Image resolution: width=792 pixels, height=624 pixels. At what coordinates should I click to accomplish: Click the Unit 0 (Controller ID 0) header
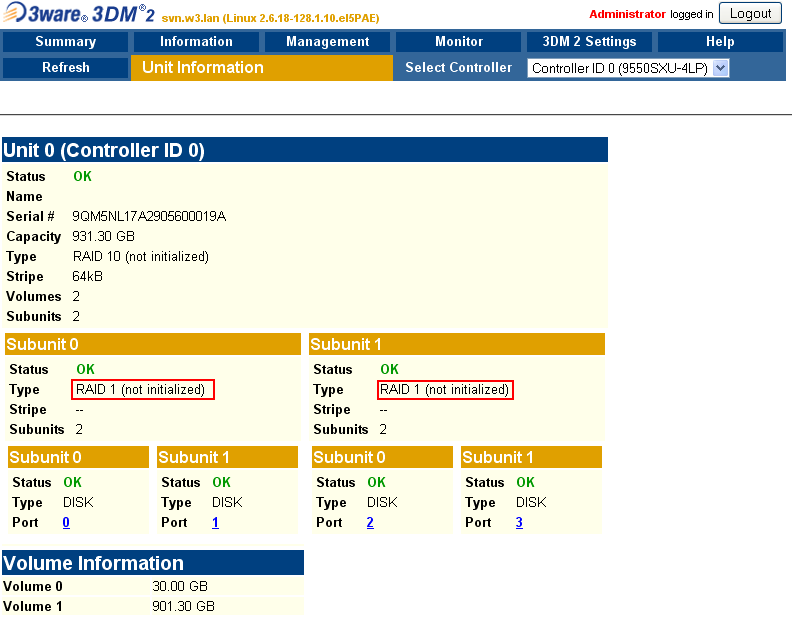tap(104, 150)
